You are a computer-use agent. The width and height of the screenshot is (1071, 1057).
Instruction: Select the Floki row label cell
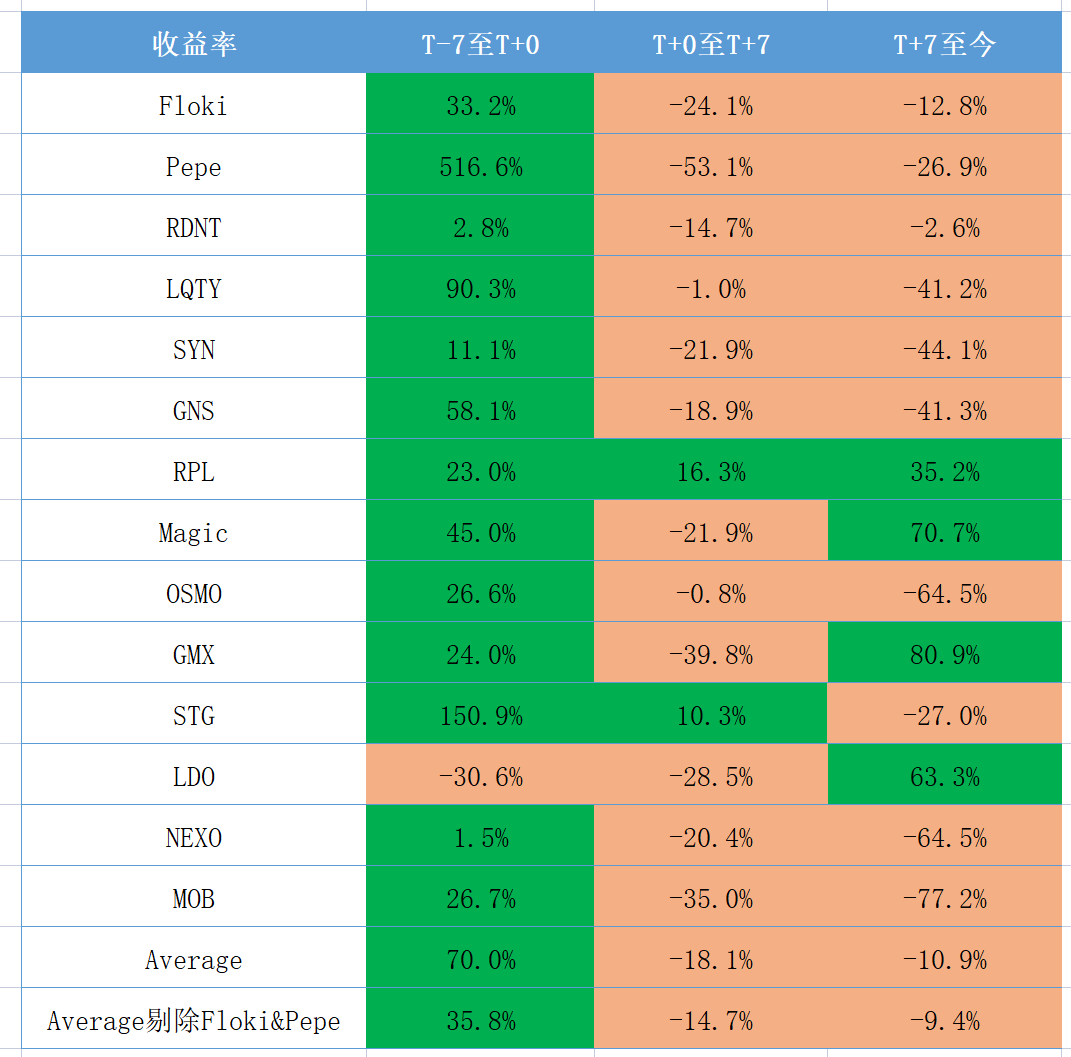[194, 106]
